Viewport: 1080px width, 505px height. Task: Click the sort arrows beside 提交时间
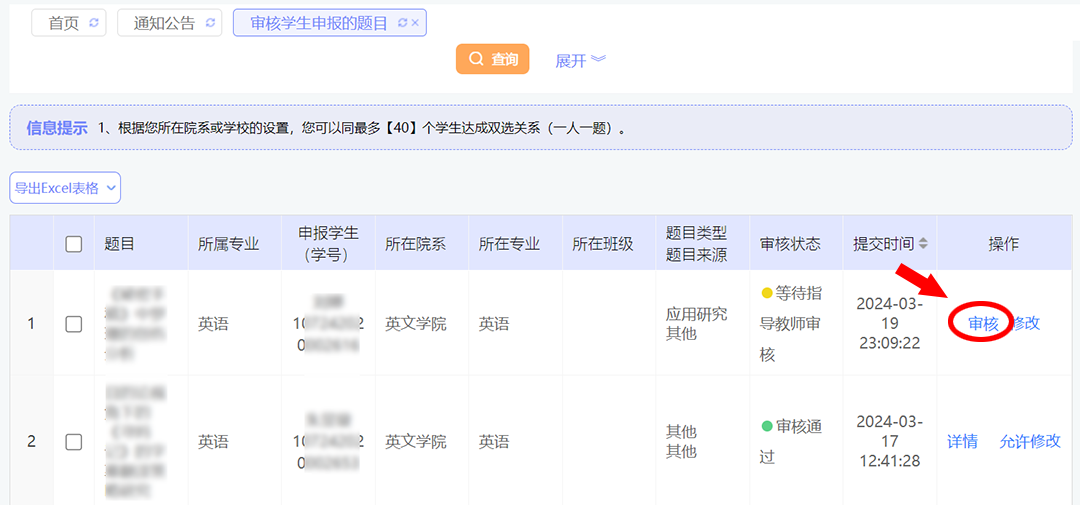(x=923, y=244)
